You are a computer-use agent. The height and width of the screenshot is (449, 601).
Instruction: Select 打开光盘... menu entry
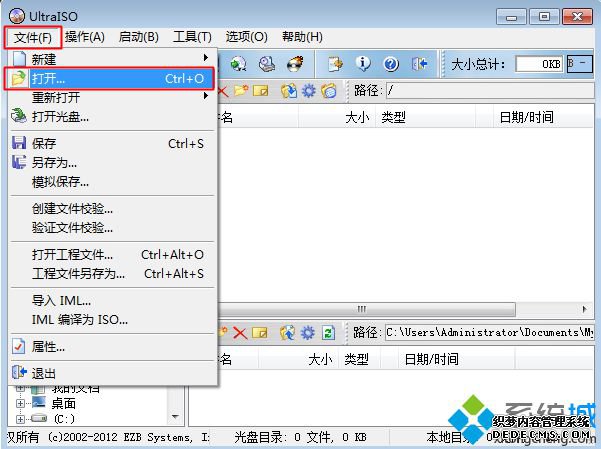(111, 117)
